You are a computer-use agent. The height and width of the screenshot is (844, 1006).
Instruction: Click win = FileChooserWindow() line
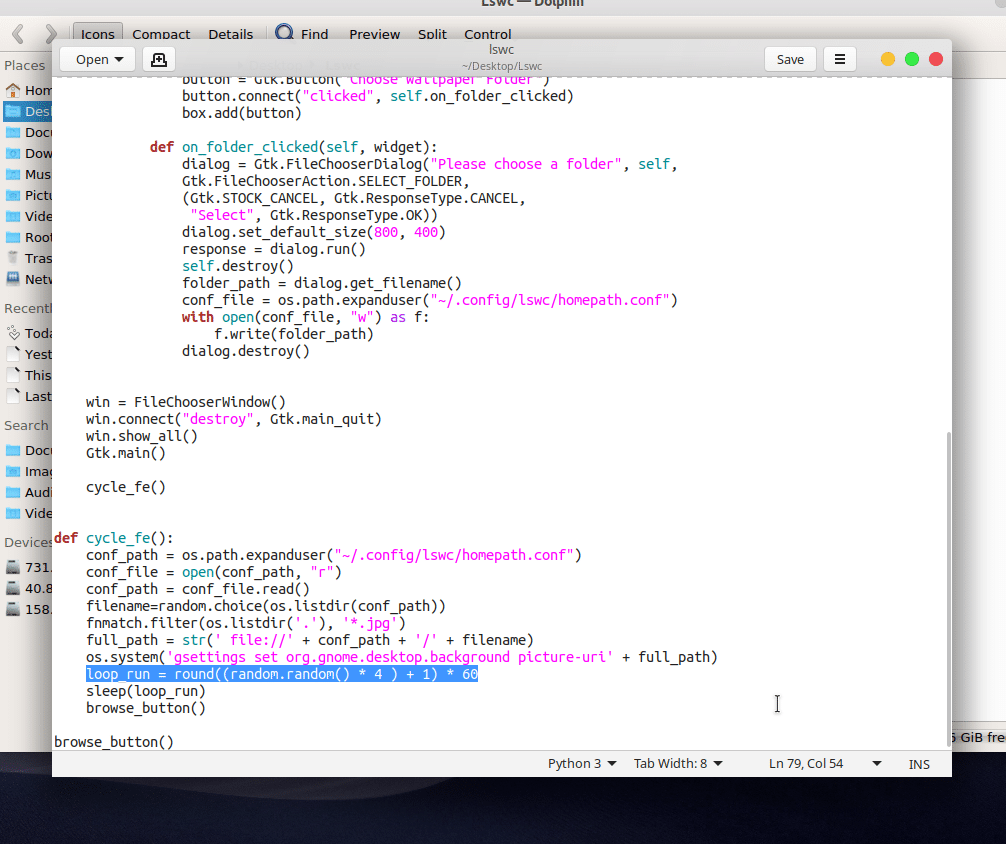pyautogui.click(x=185, y=402)
